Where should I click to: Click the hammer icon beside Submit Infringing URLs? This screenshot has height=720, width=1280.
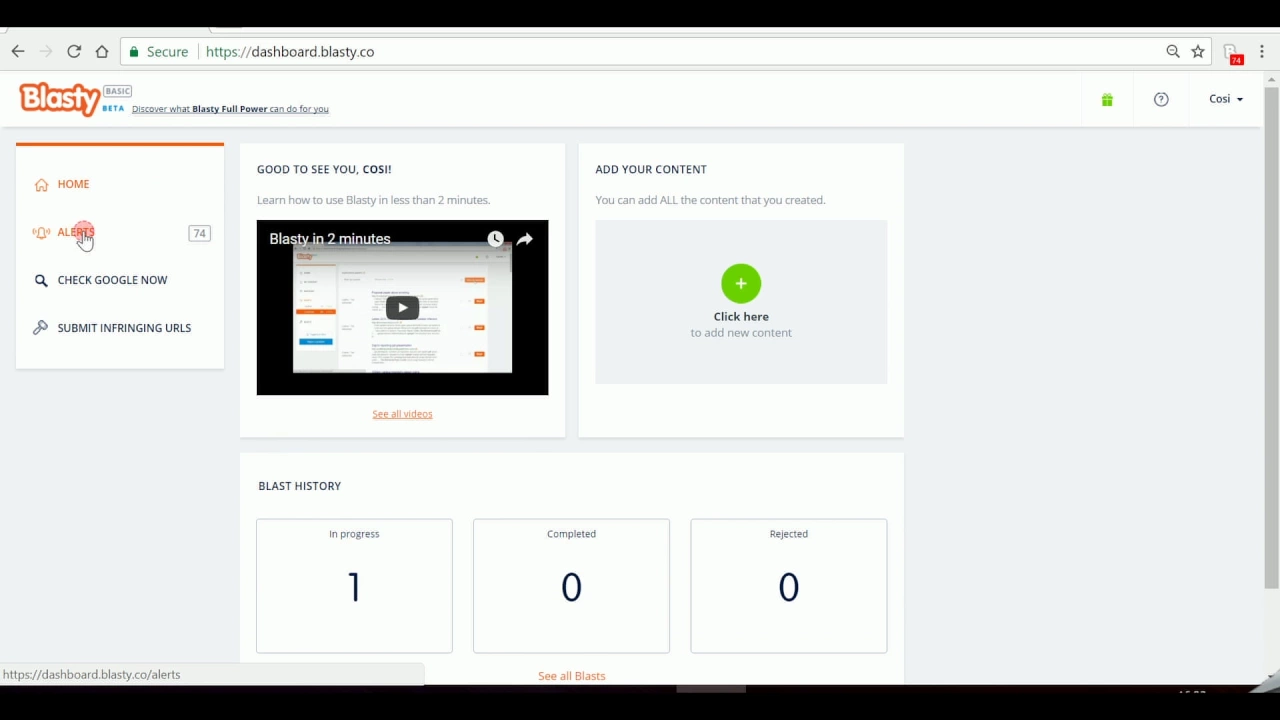pos(40,328)
